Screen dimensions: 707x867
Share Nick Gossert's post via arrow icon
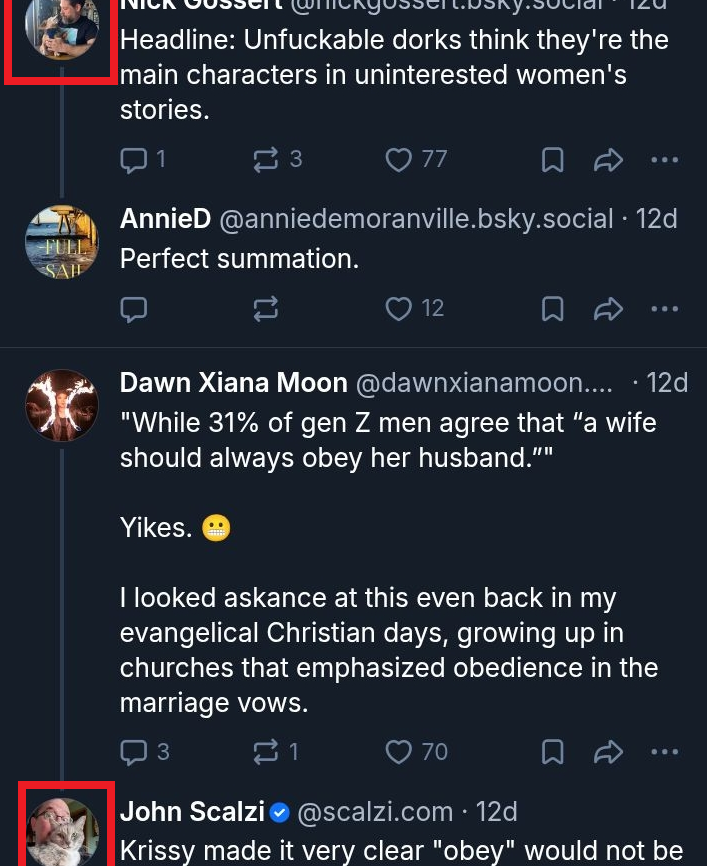click(608, 160)
